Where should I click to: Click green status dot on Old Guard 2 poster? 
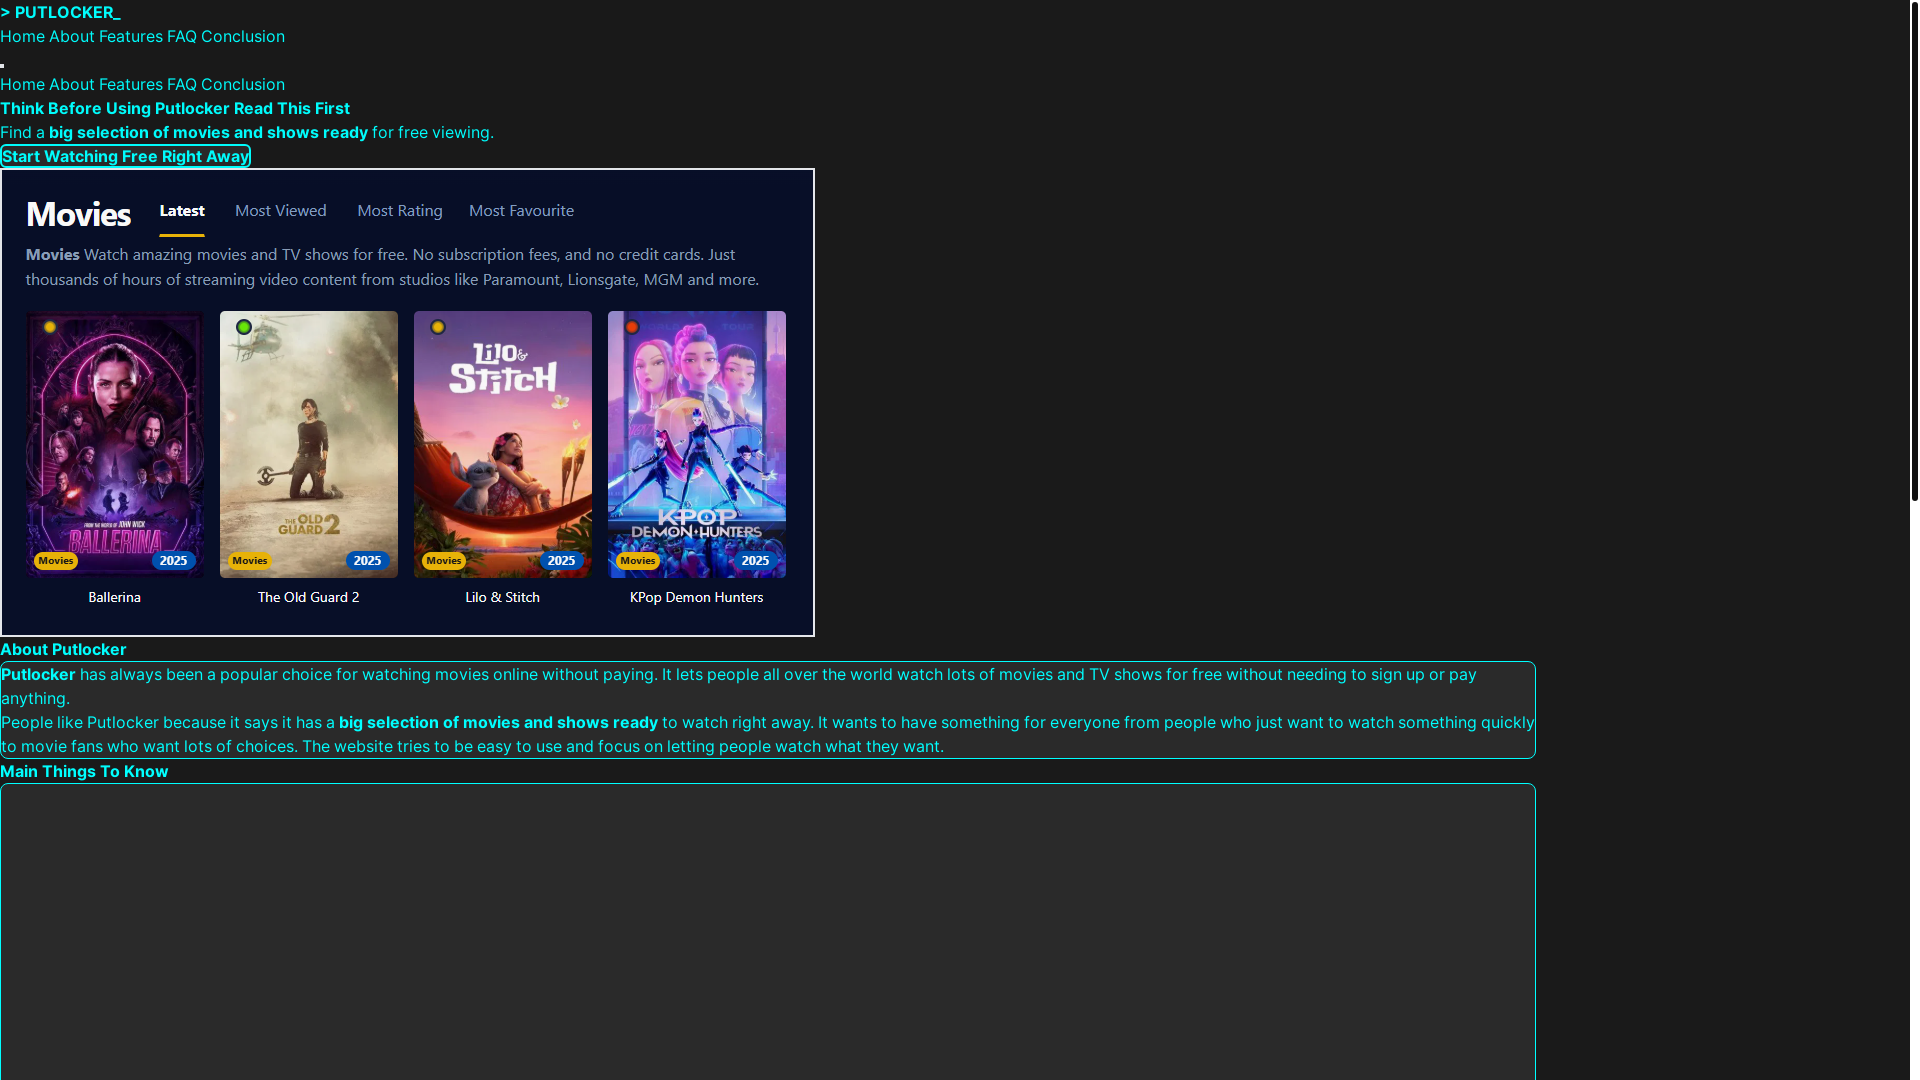(x=244, y=327)
